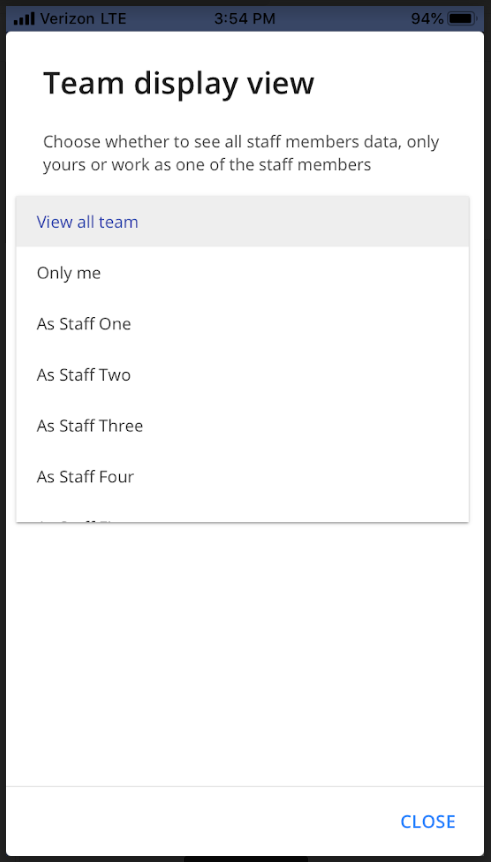Click the divider line above the footer

pyautogui.click(x=245, y=787)
